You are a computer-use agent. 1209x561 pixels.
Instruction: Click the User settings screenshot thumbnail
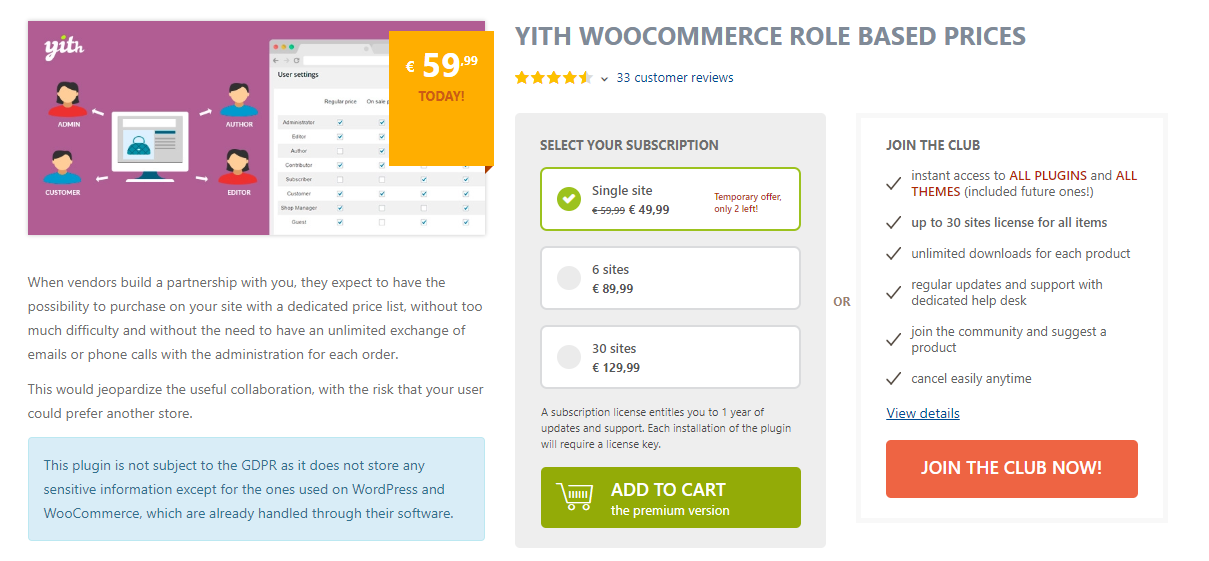click(330, 150)
